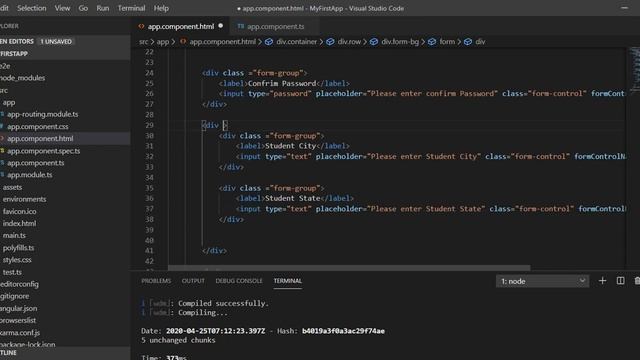Click div.form-bg breadcrumb item
640x360 pixels.
pos(400,42)
